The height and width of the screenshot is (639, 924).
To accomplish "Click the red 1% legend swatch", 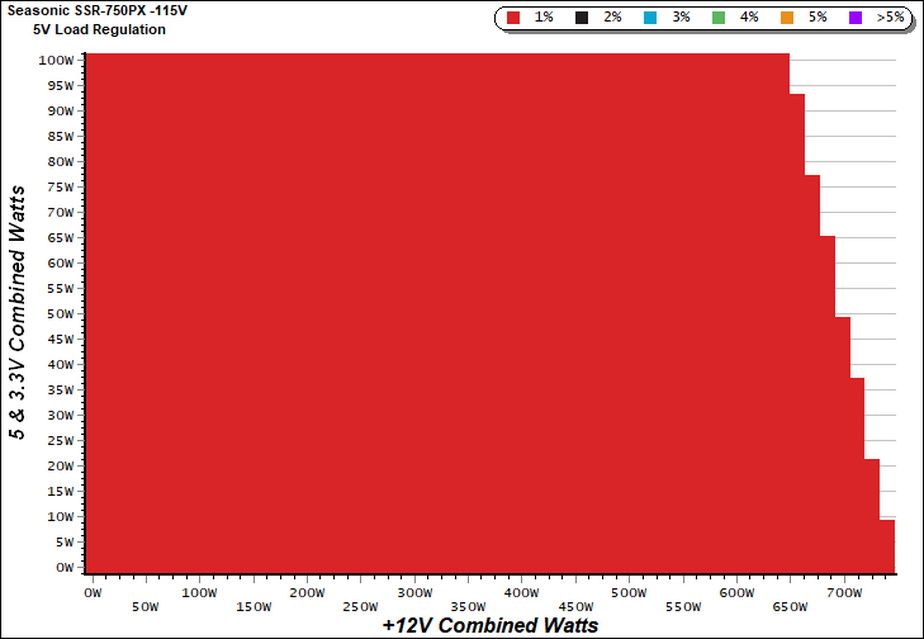I will [x=513, y=18].
